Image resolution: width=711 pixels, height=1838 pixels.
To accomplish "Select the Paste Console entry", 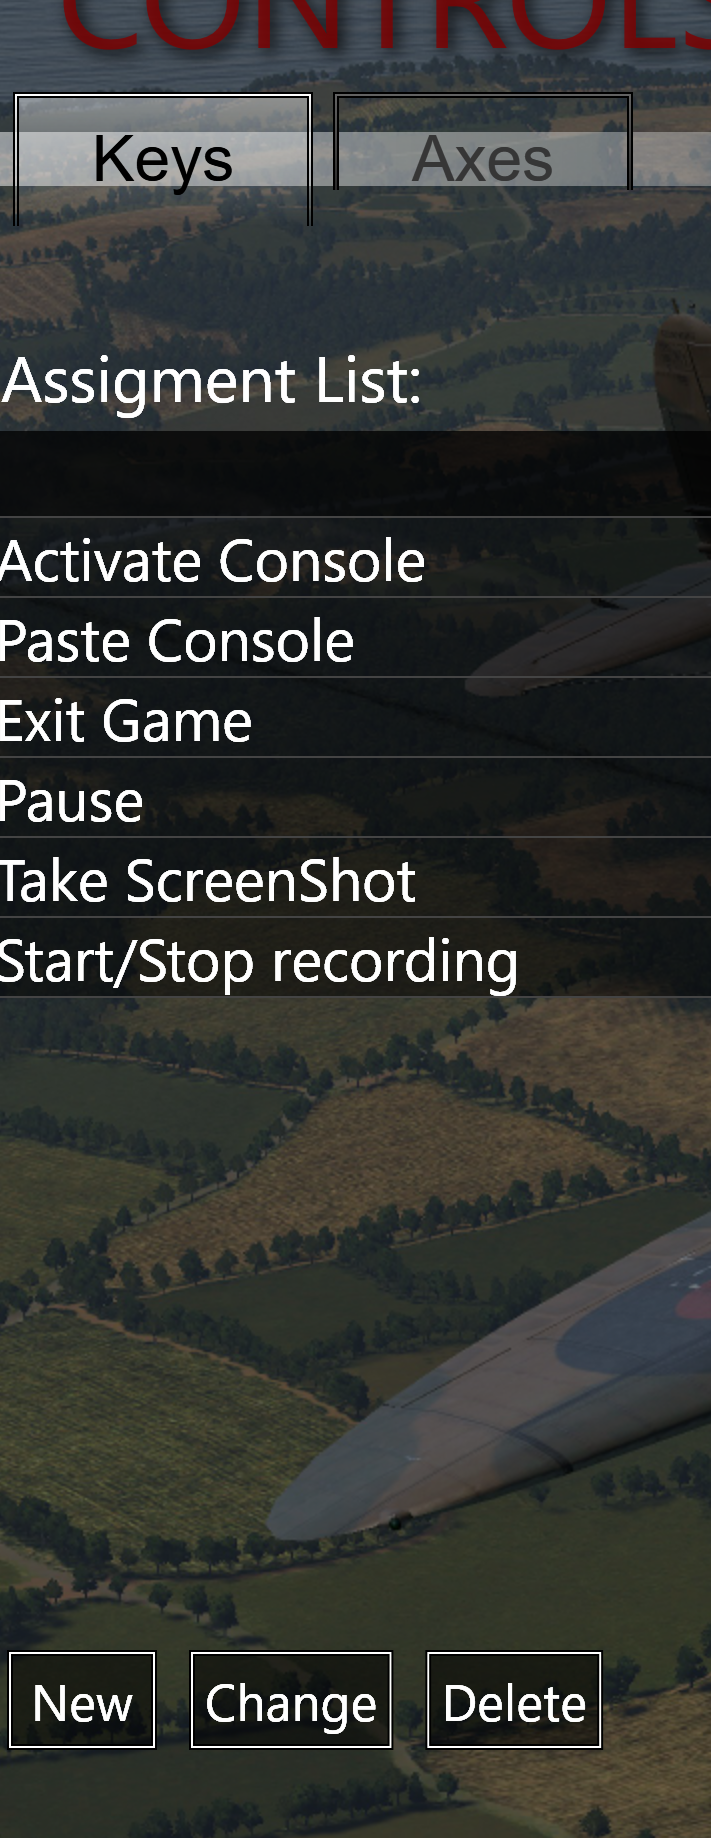I will [355, 640].
